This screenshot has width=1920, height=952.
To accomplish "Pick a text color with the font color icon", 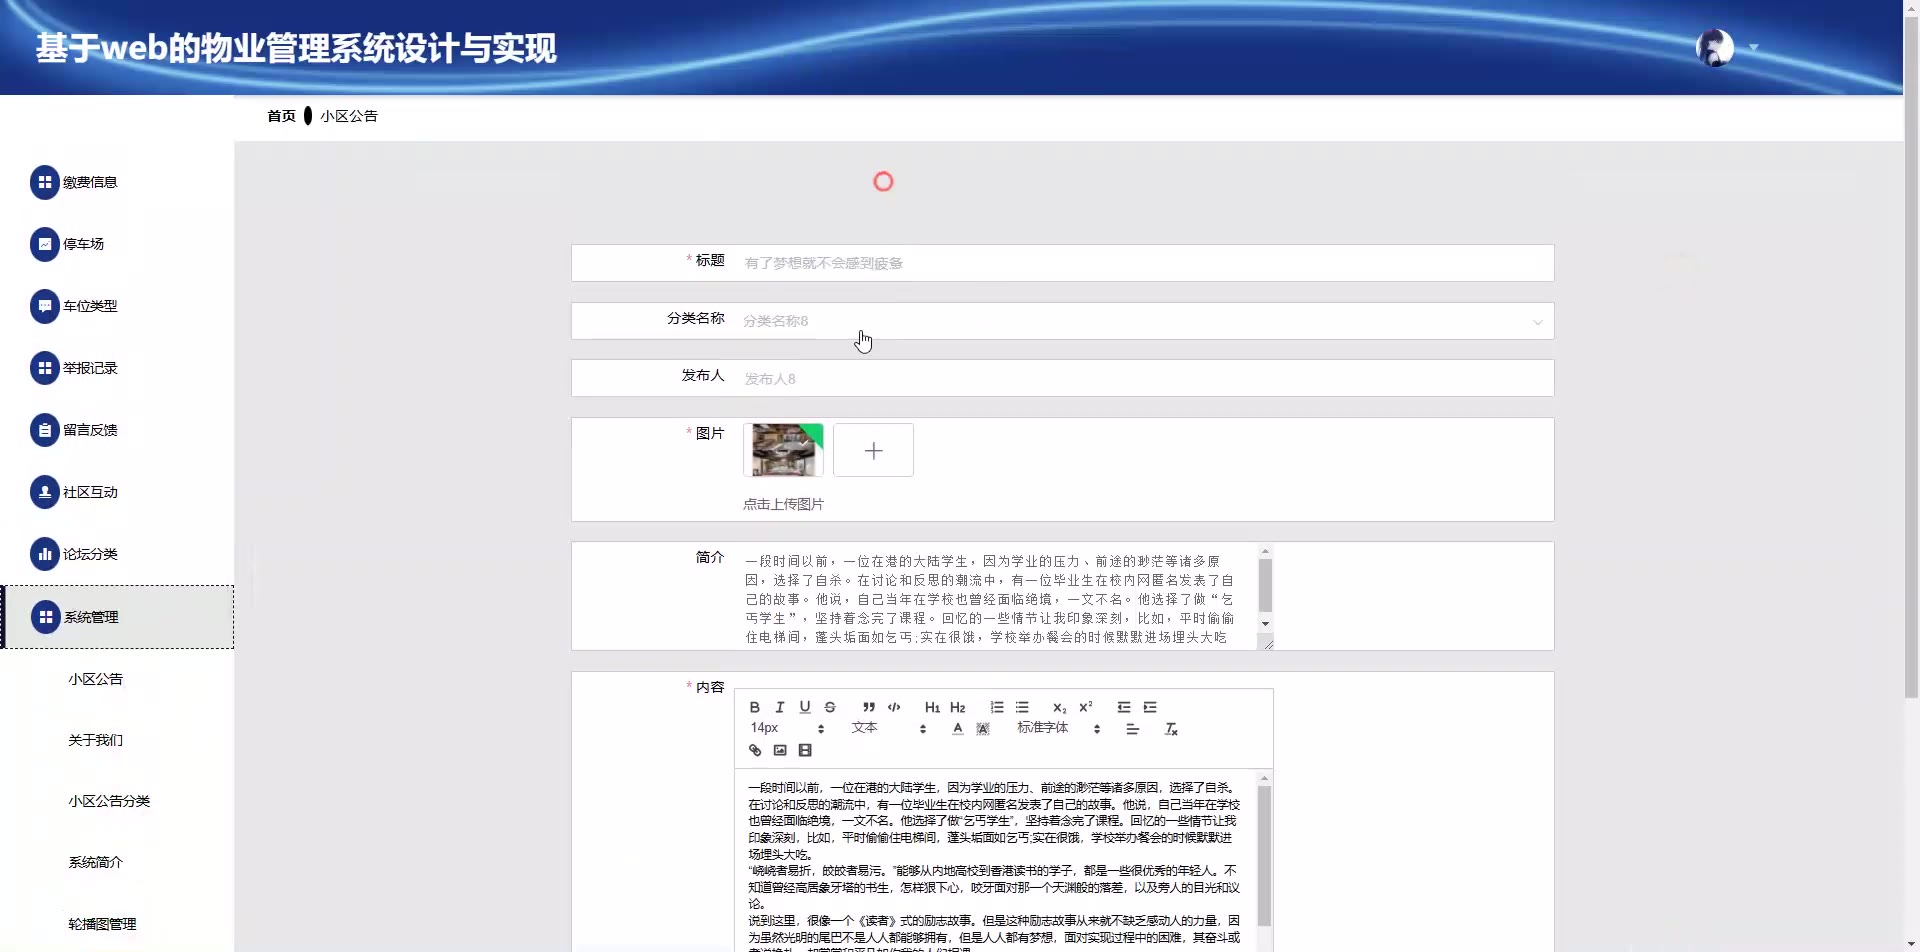I will (957, 729).
